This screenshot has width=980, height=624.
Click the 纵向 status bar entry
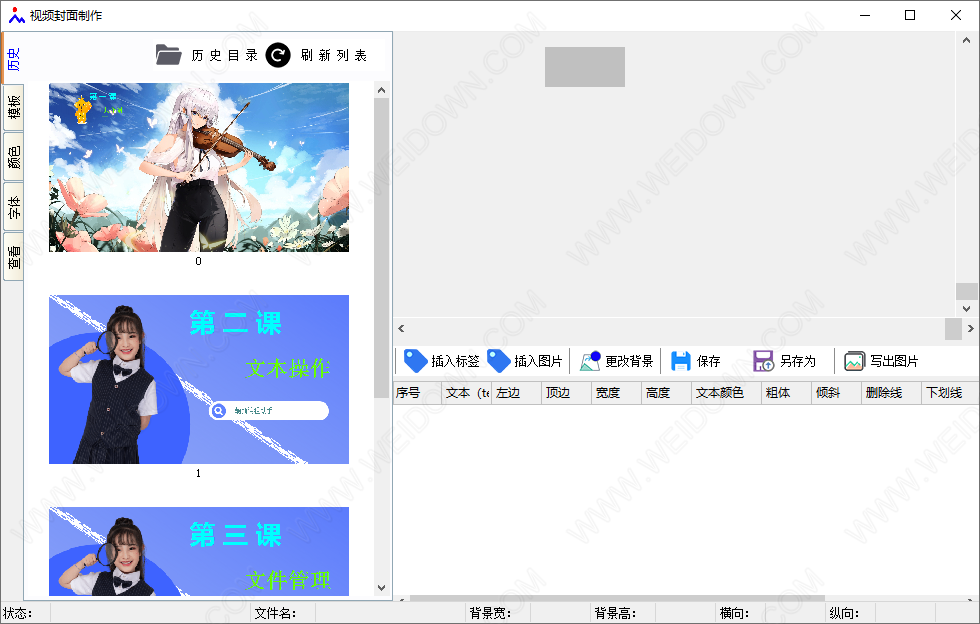tap(844, 613)
